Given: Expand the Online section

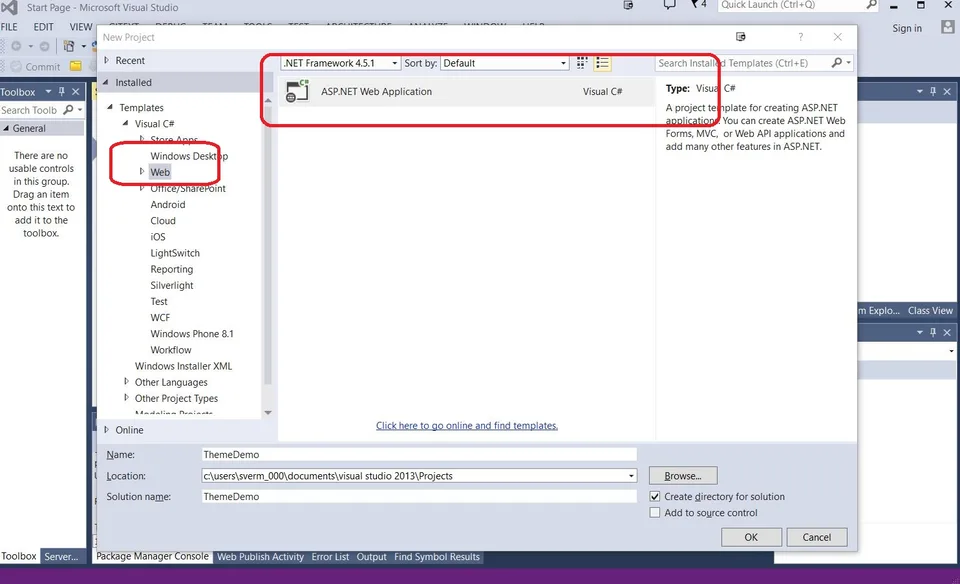Looking at the screenshot, I should pos(107,430).
